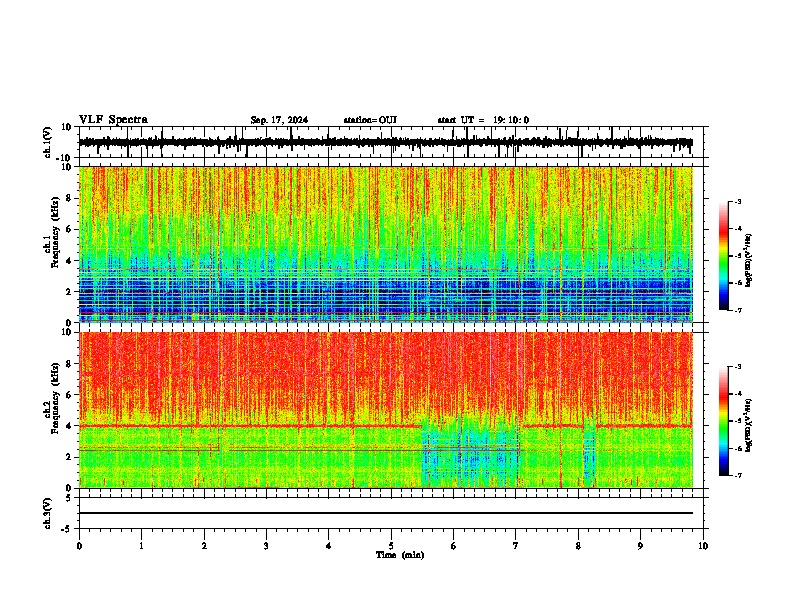Screen dimensions: 792x612
Task: Click the red 4 kHz line in ch.2 spectrogram
Action: click(250, 426)
